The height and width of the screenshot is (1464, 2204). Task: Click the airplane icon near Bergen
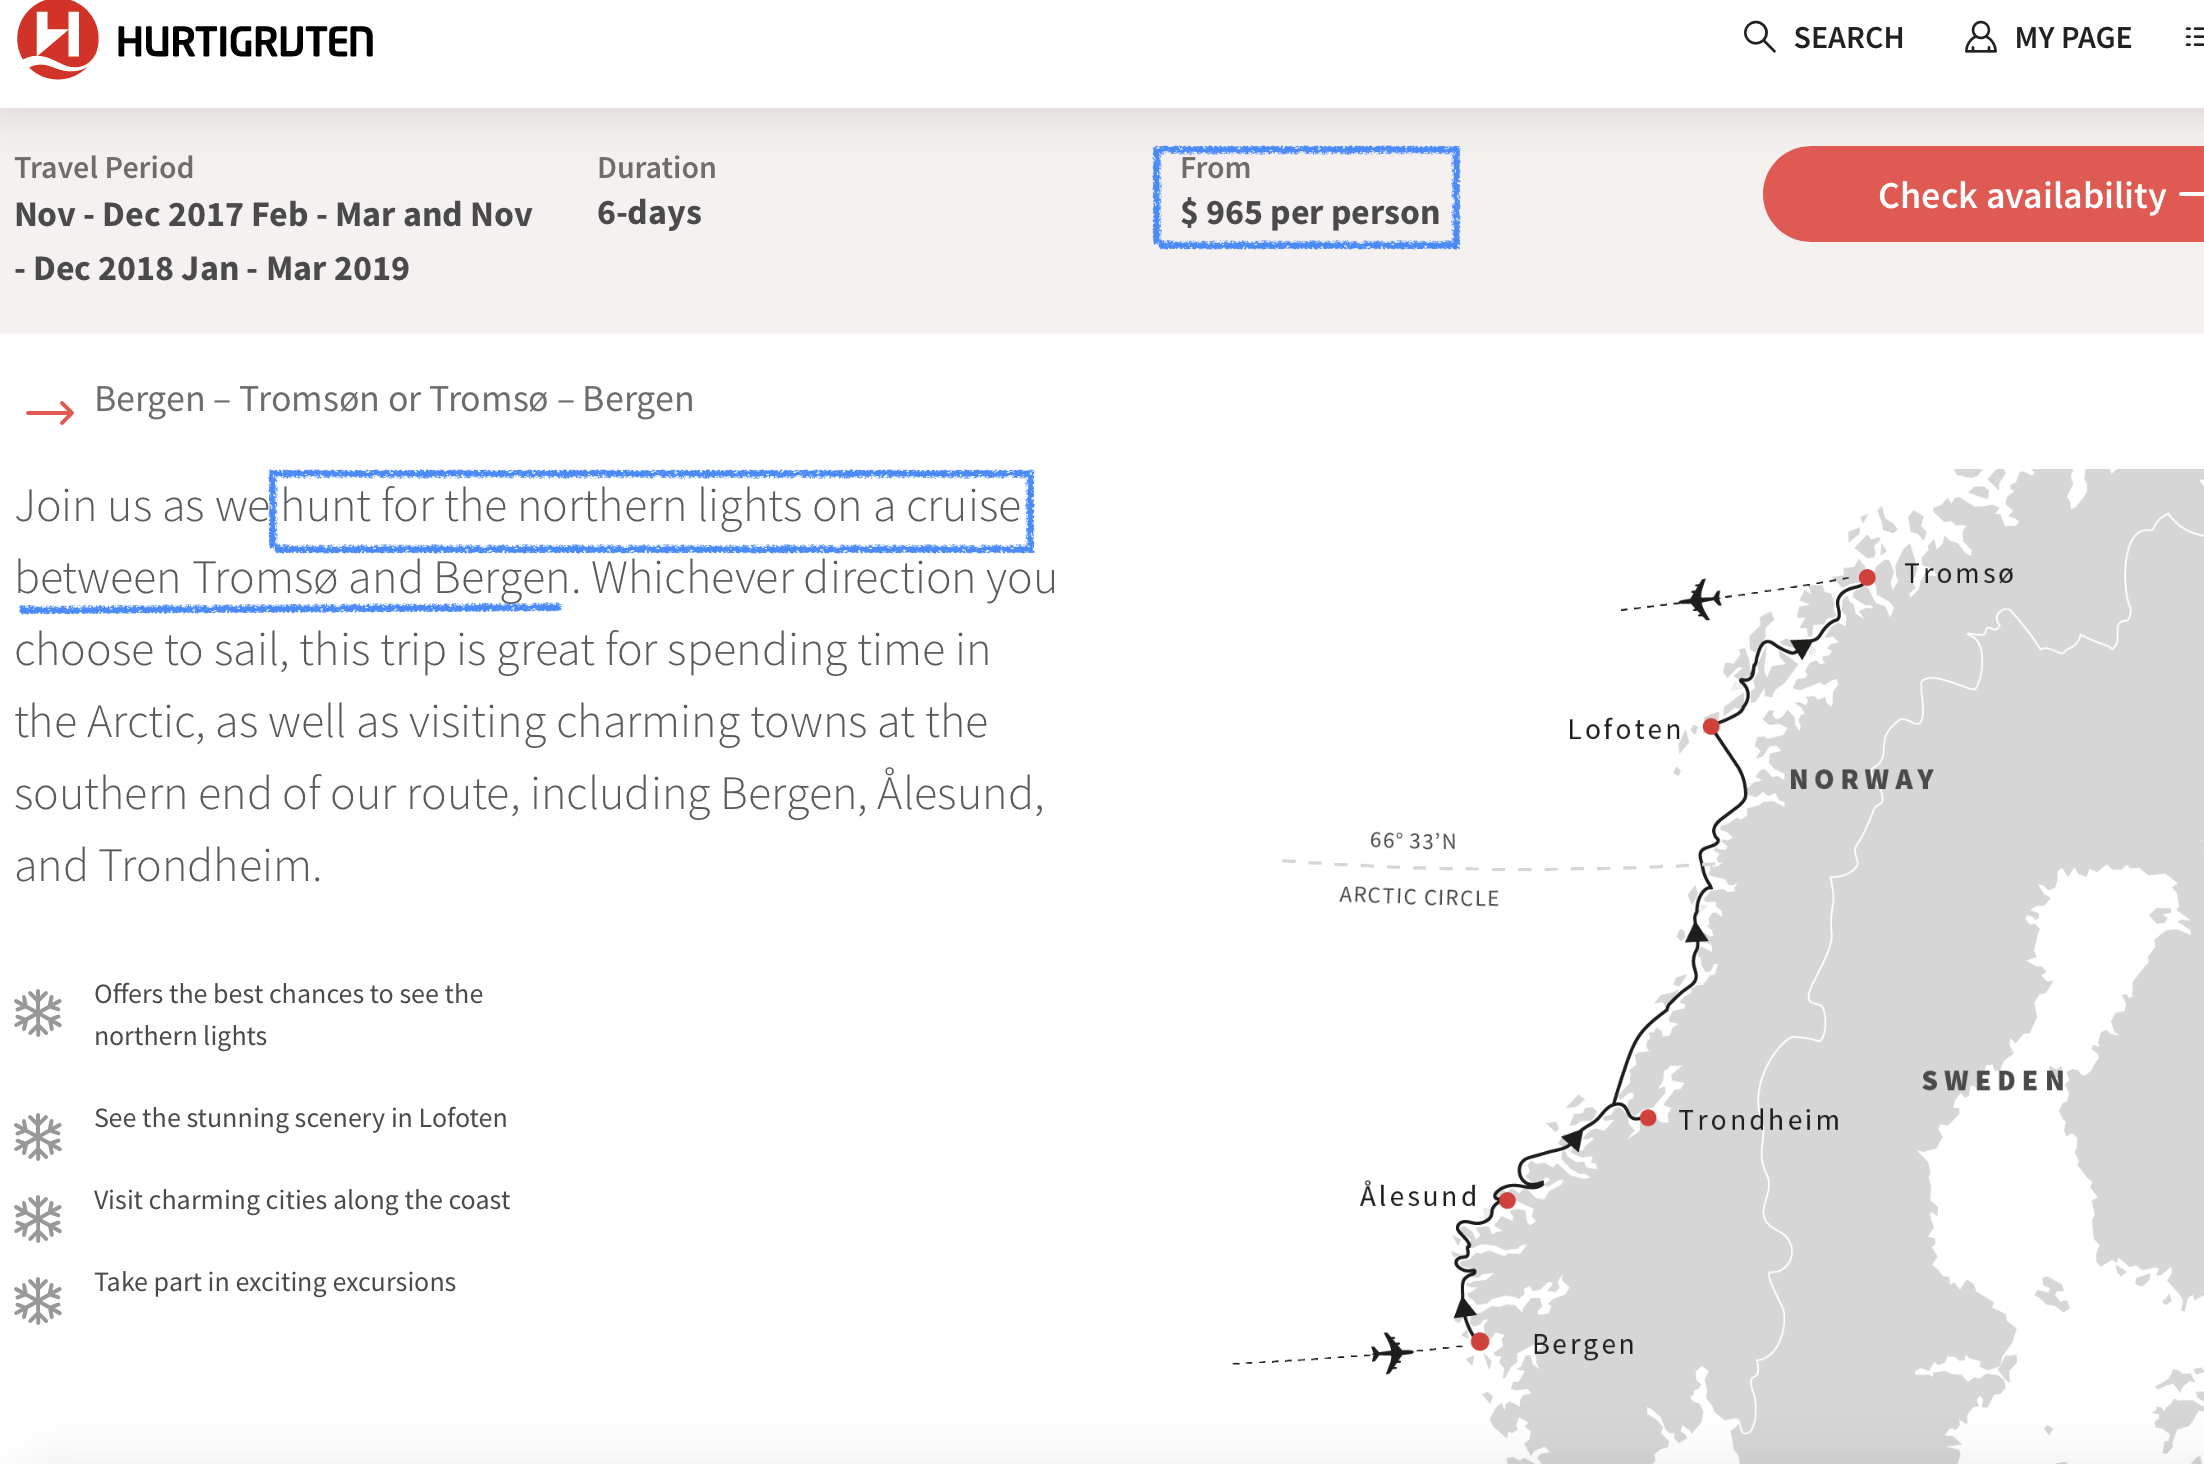[x=1392, y=1352]
